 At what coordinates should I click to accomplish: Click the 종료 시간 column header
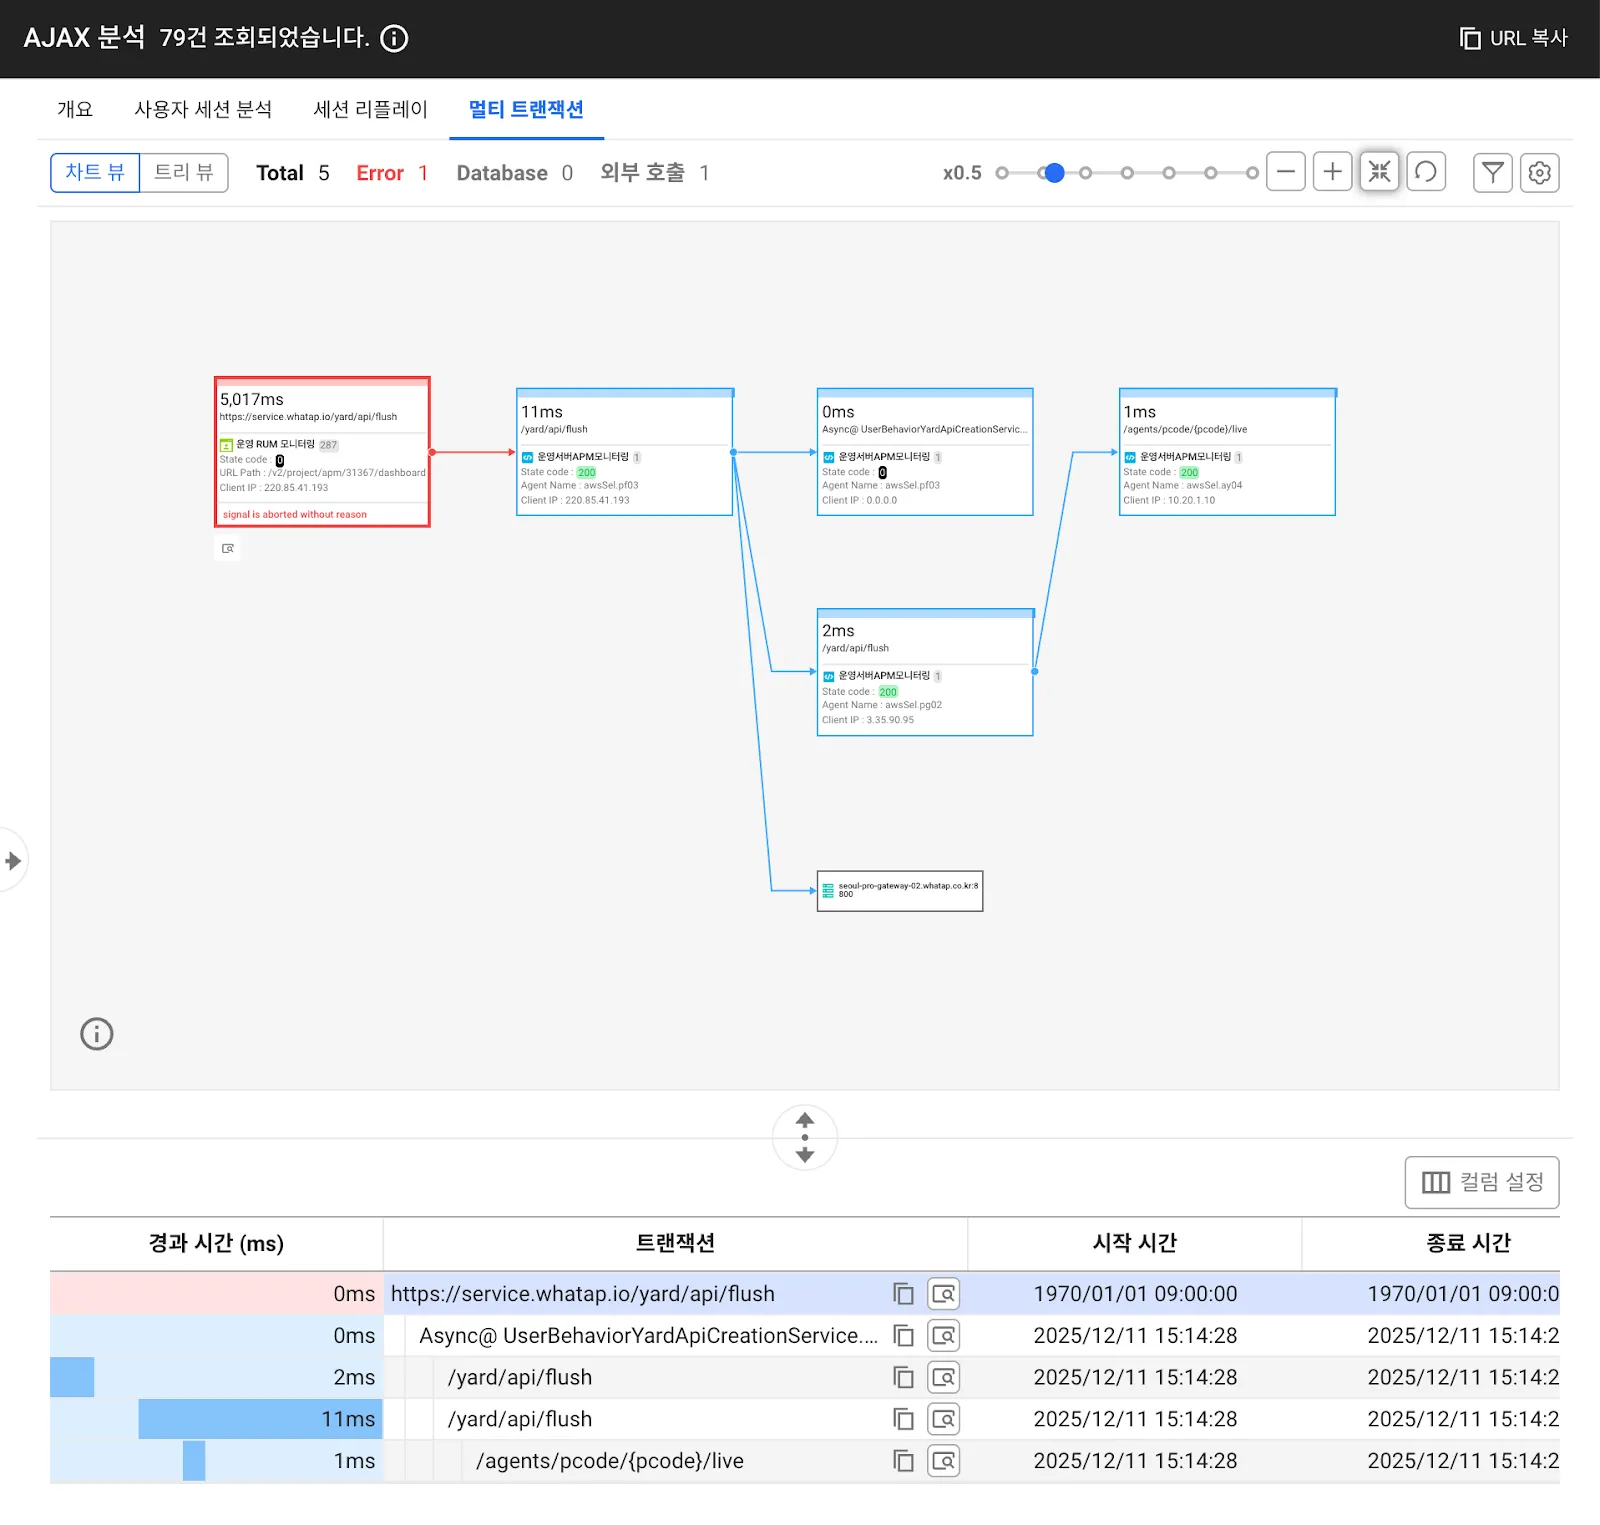tap(1431, 1243)
